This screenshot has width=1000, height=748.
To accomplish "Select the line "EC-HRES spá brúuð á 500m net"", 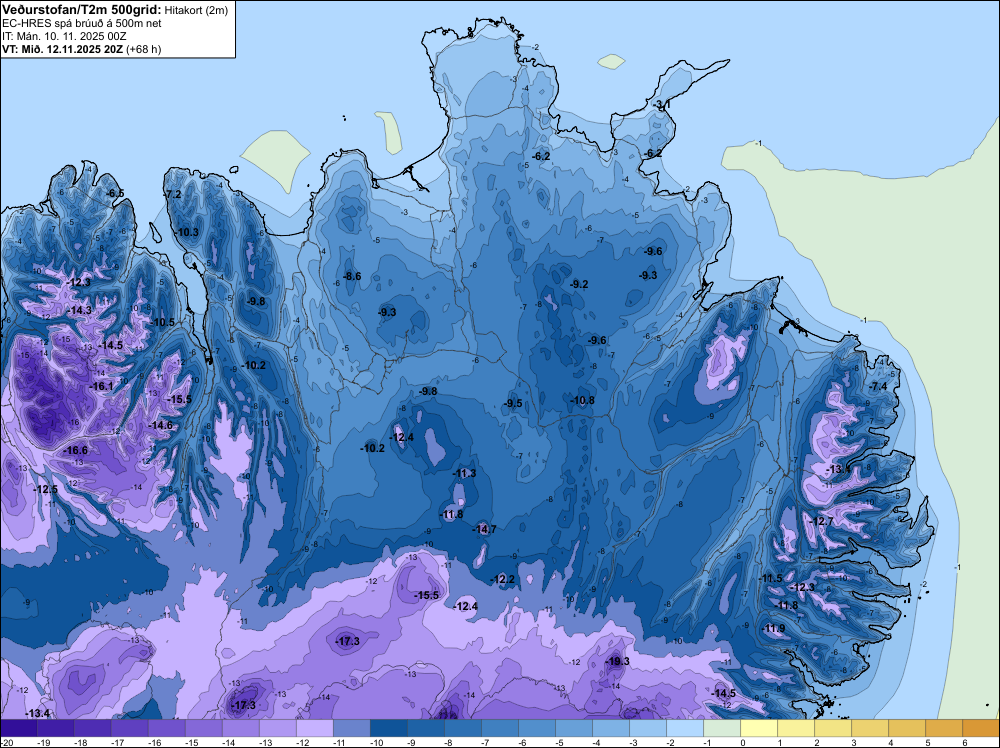I will (82, 24).
